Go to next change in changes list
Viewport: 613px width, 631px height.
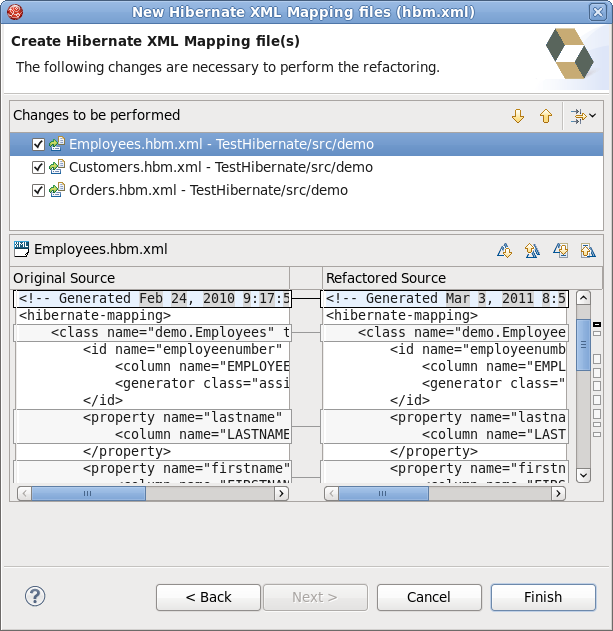[517, 116]
